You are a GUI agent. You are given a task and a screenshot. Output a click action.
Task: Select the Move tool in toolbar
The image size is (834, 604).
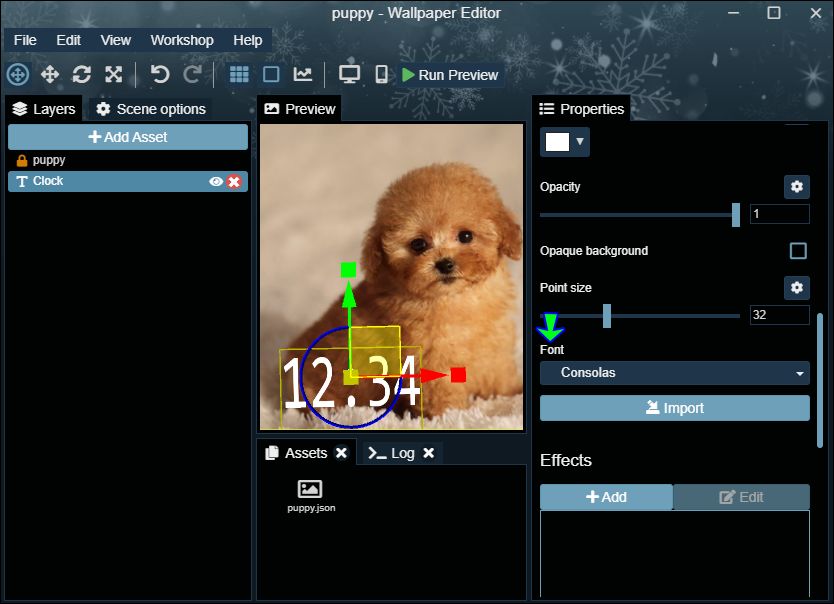tap(50, 74)
